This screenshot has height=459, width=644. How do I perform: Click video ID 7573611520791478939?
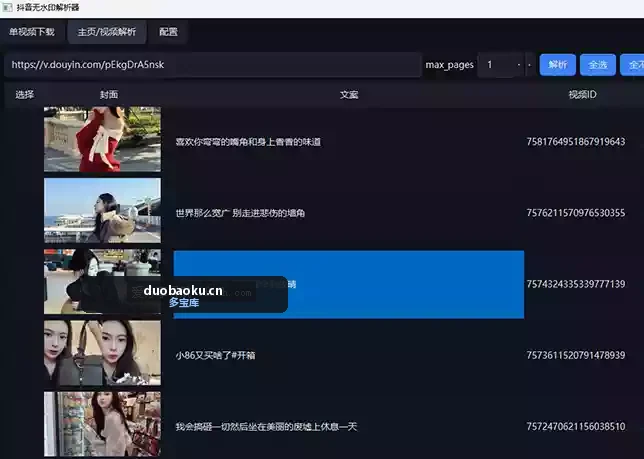pos(576,355)
